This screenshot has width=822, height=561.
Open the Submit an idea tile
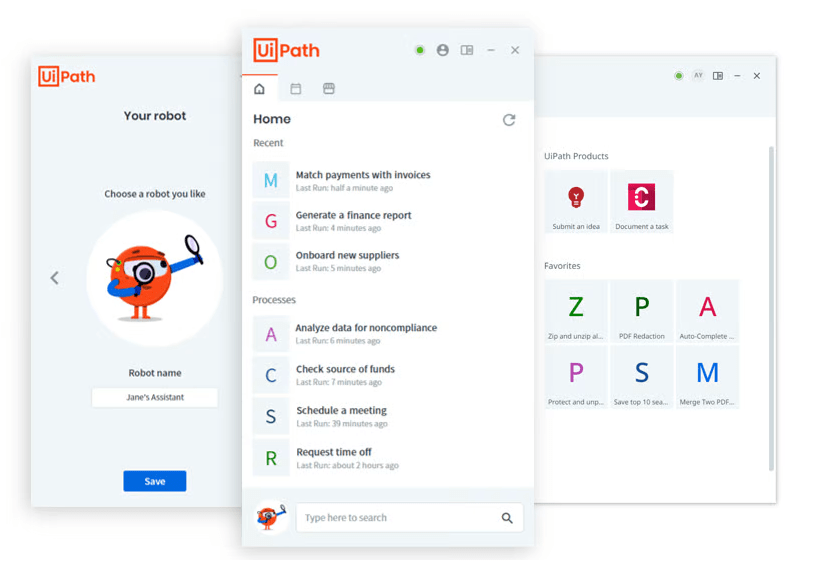tap(576, 202)
